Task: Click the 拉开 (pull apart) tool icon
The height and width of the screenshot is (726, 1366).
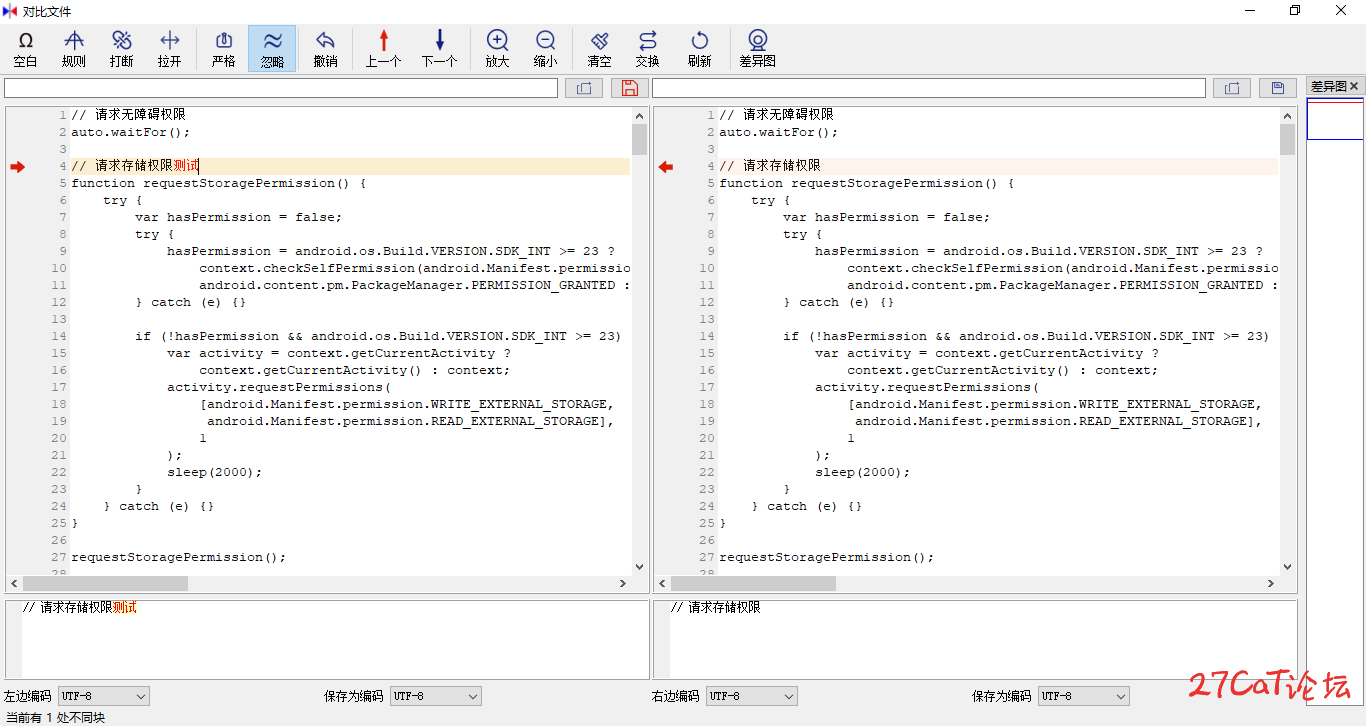Action: pyautogui.click(x=170, y=48)
